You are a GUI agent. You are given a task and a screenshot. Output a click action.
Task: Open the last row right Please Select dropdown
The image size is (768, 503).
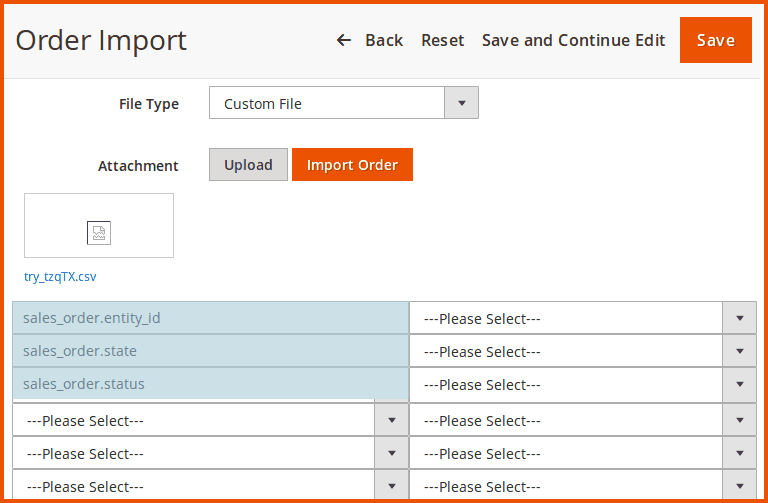[x=583, y=486]
